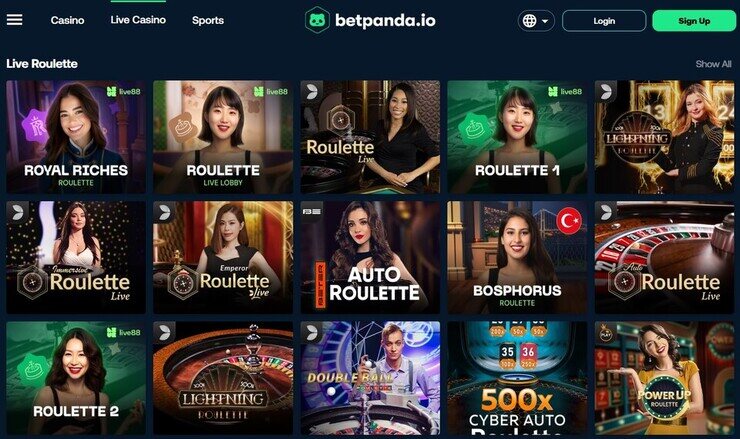Go to the Sports tab
This screenshot has height=439, width=740.
(x=208, y=20)
